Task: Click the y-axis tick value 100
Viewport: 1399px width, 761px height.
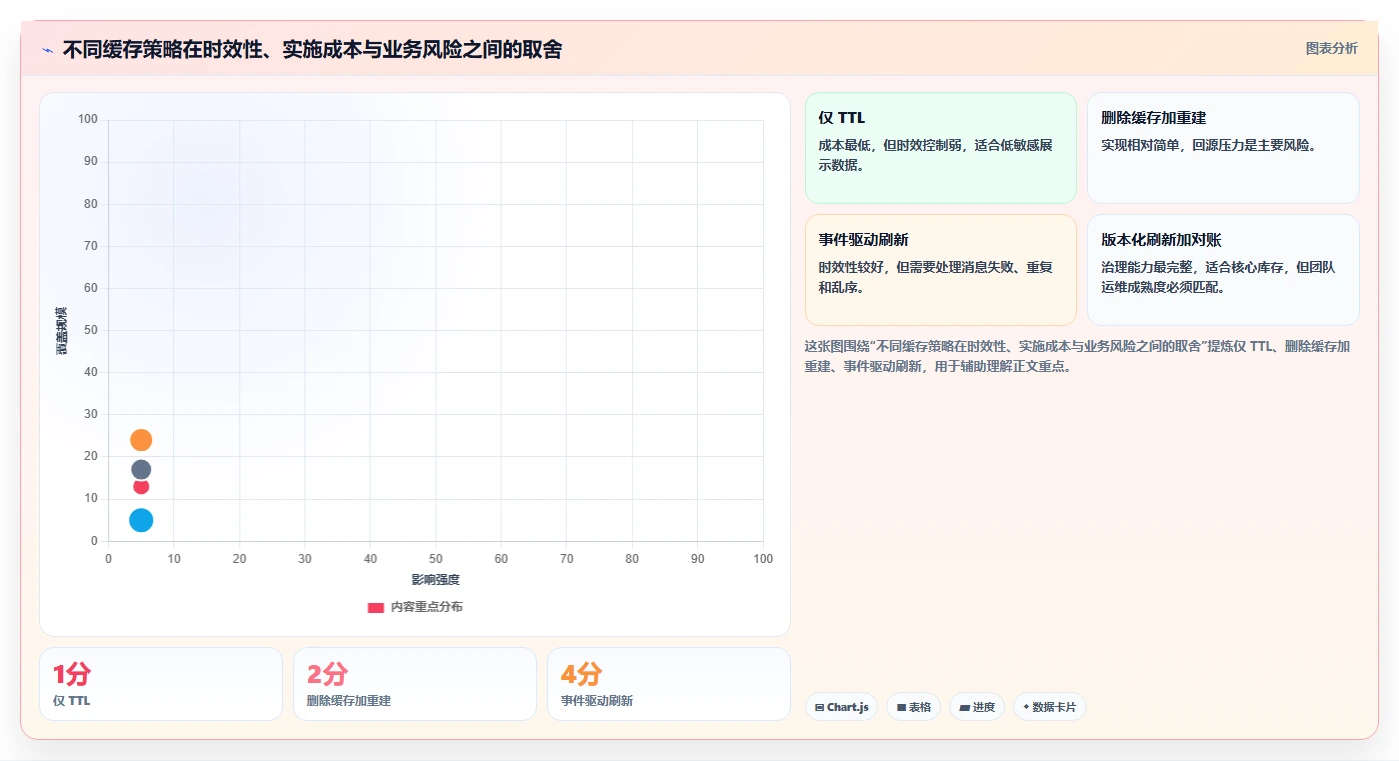Action: pyautogui.click(x=88, y=119)
